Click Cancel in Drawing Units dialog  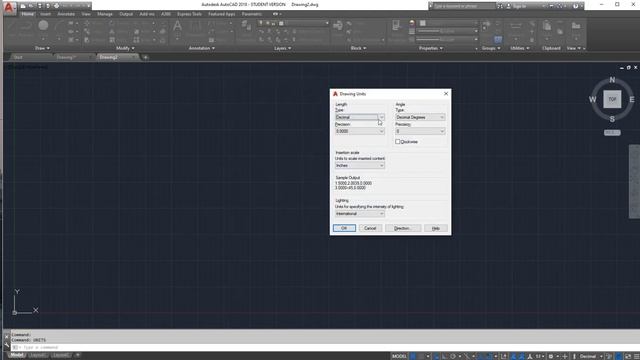(370, 228)
